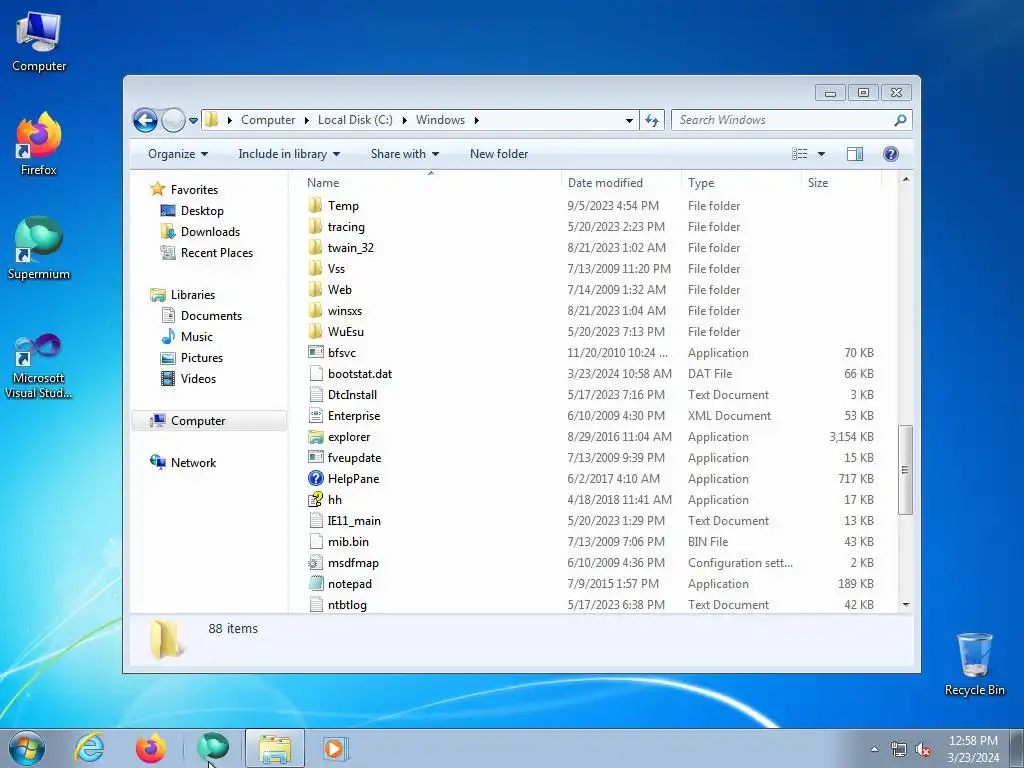Expand the arrow after Windows in breadcrumb

pos(477,120)
